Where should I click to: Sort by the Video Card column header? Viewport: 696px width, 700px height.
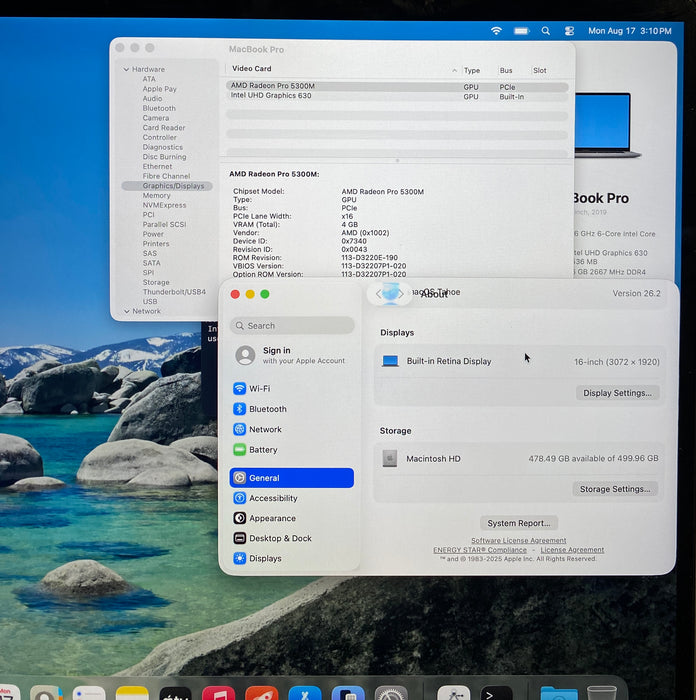click(x=251, y=68)
